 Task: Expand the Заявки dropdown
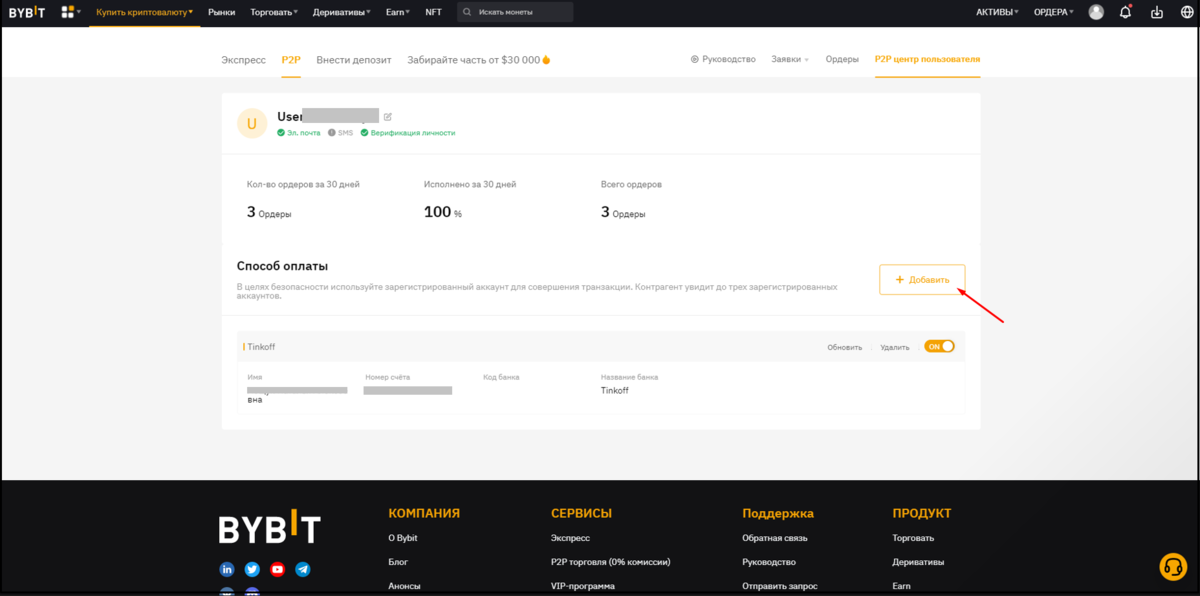tap(789, 59)
